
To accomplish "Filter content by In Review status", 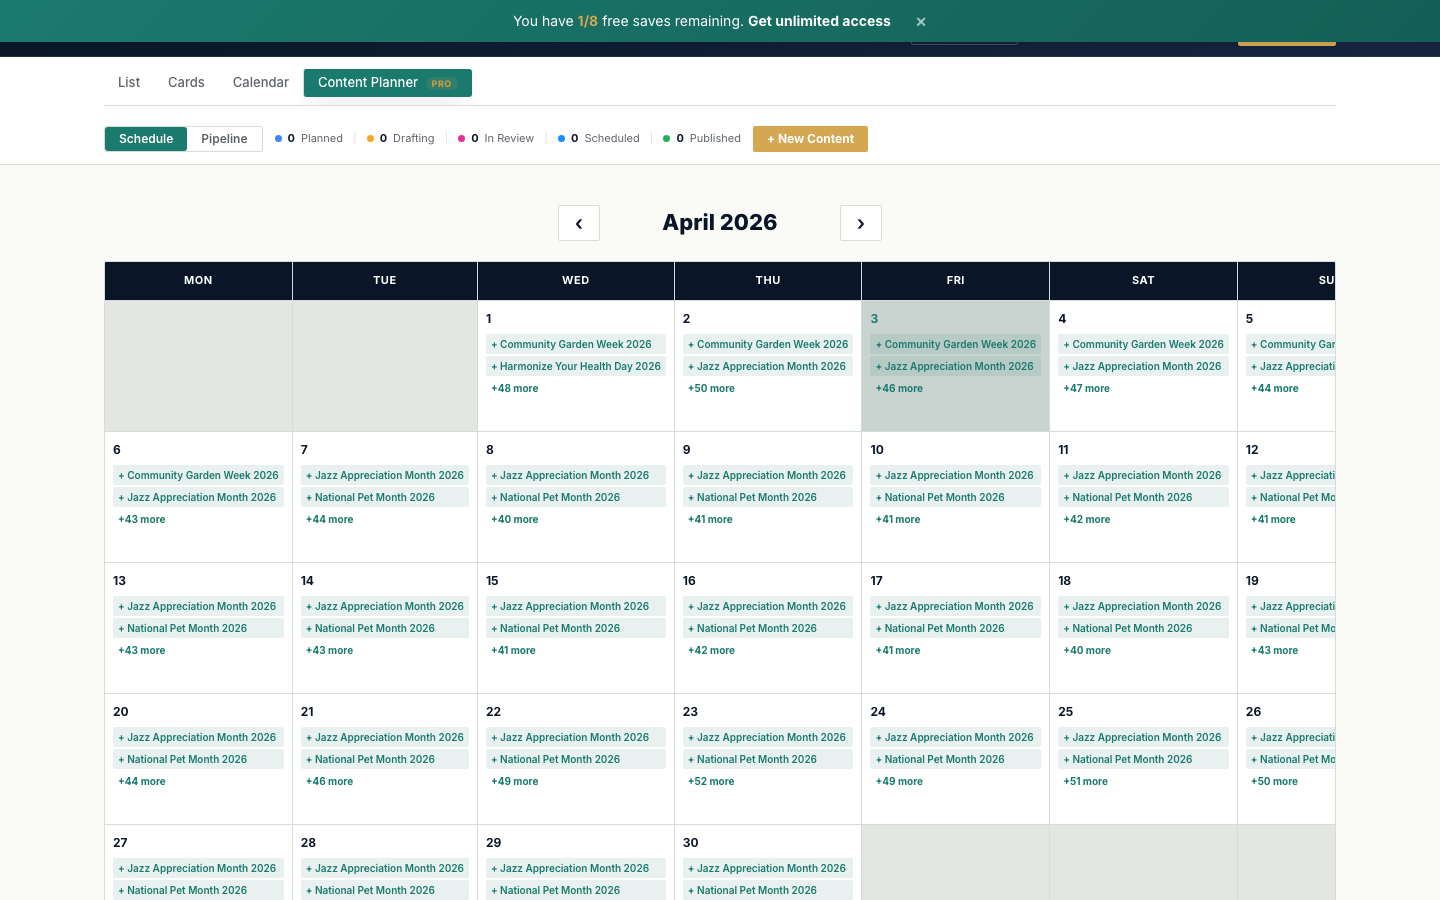I will (495, 138).
